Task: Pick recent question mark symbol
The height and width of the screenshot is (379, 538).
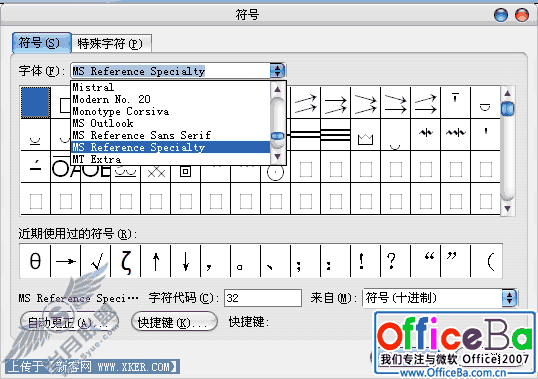Action: pos(396,261)
